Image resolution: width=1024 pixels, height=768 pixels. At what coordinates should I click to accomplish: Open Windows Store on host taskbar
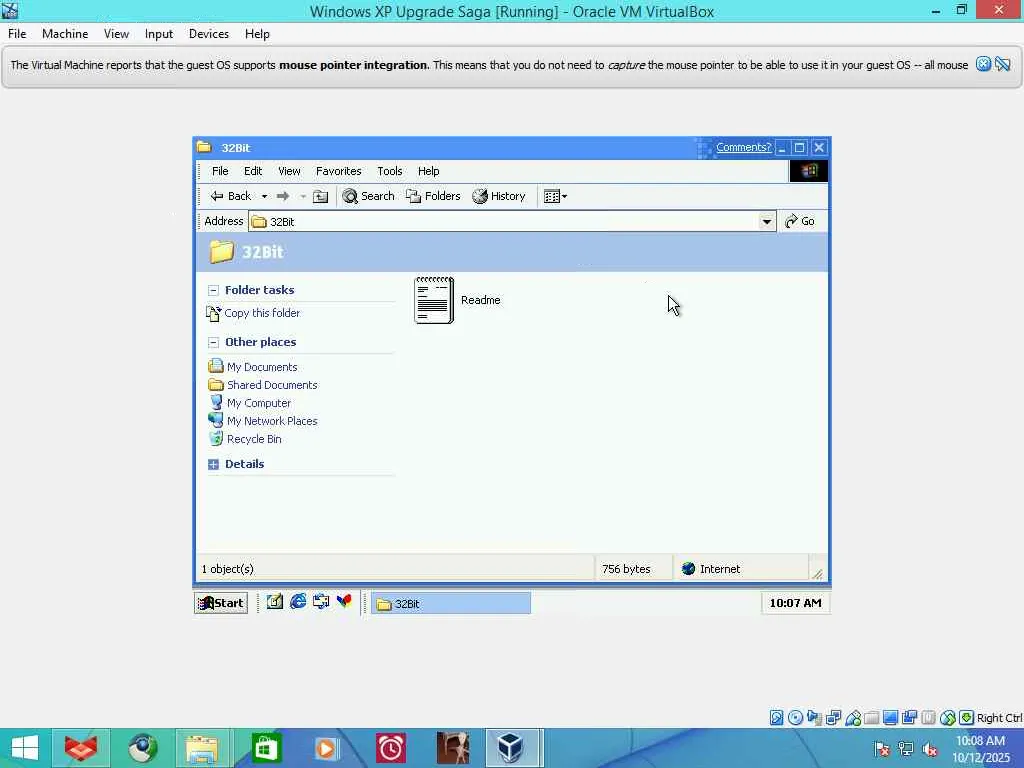coord(265,748)
